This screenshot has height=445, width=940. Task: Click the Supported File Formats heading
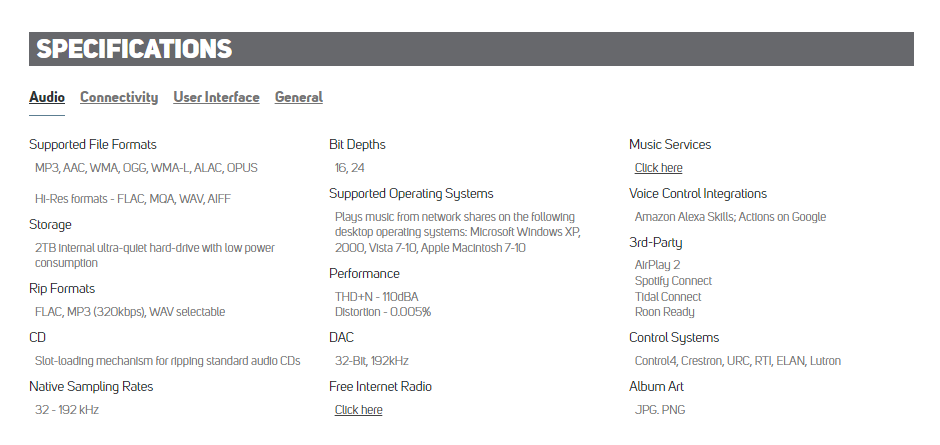point(93,145)
